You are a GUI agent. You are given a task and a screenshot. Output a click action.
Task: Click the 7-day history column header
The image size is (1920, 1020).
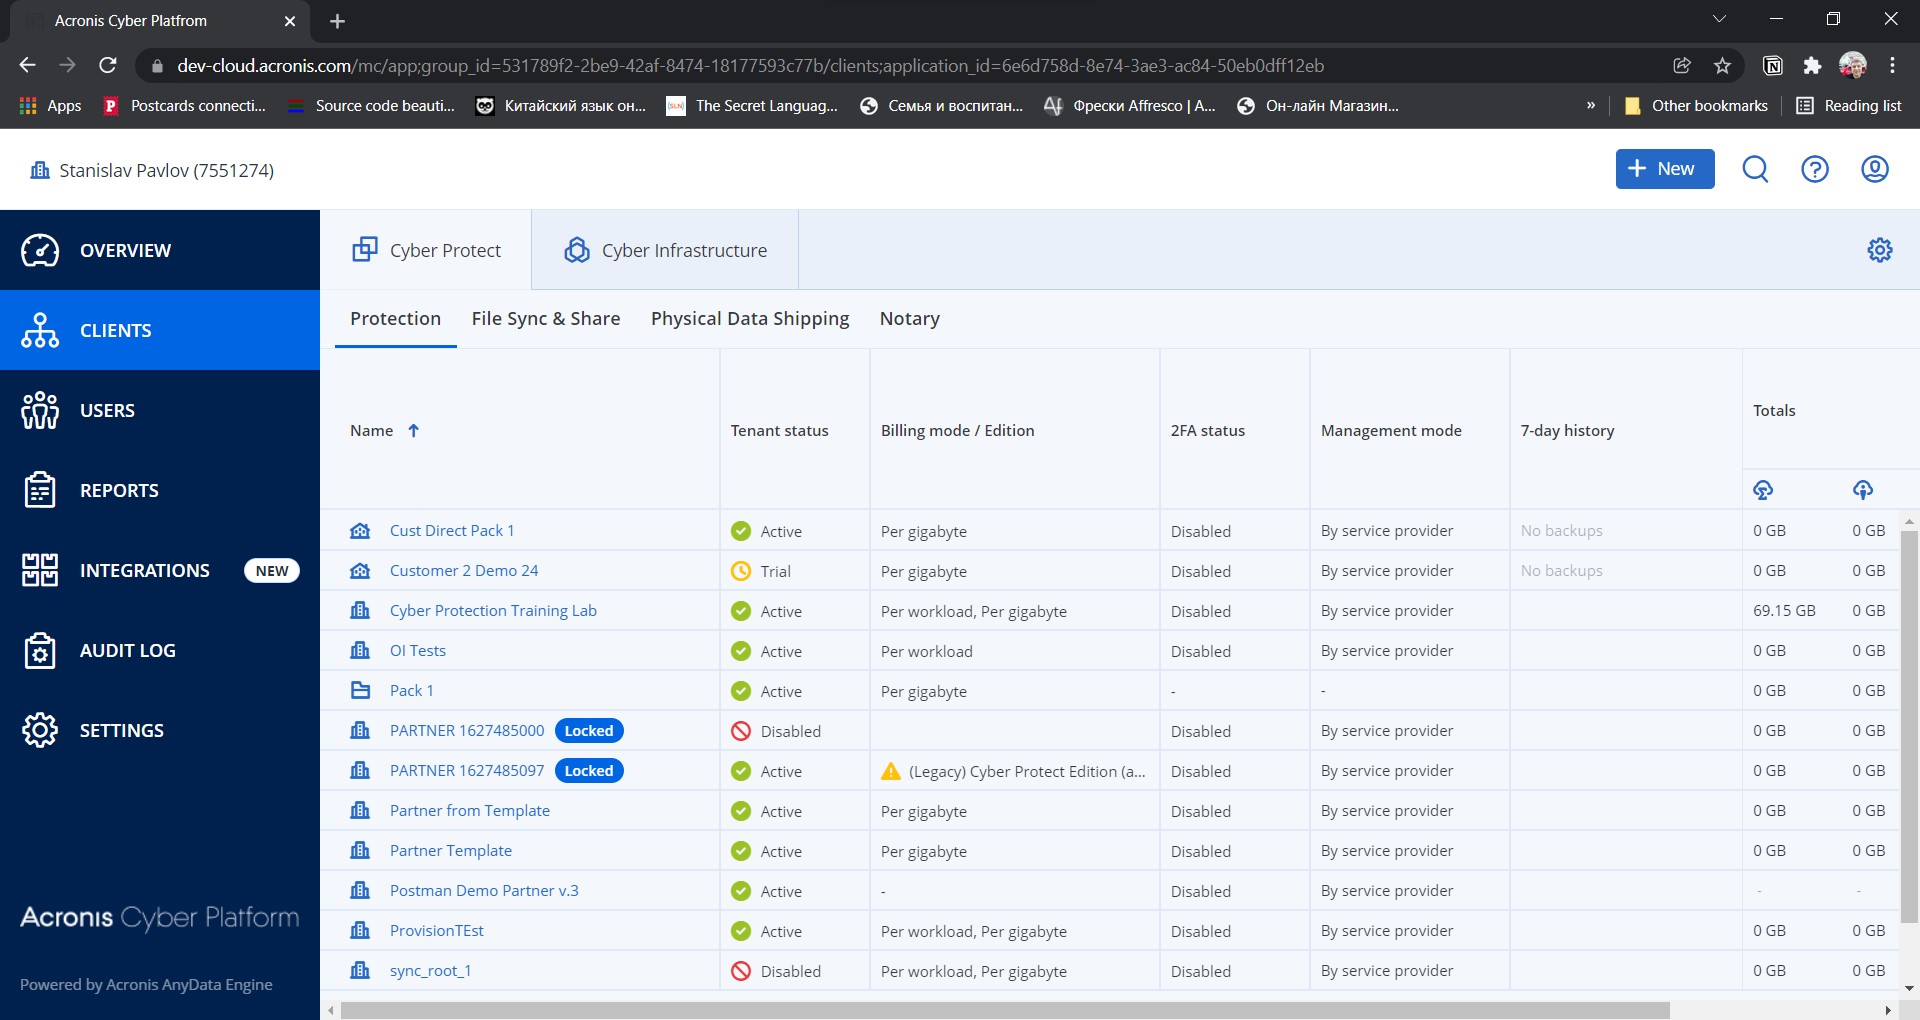point(1567,430)
